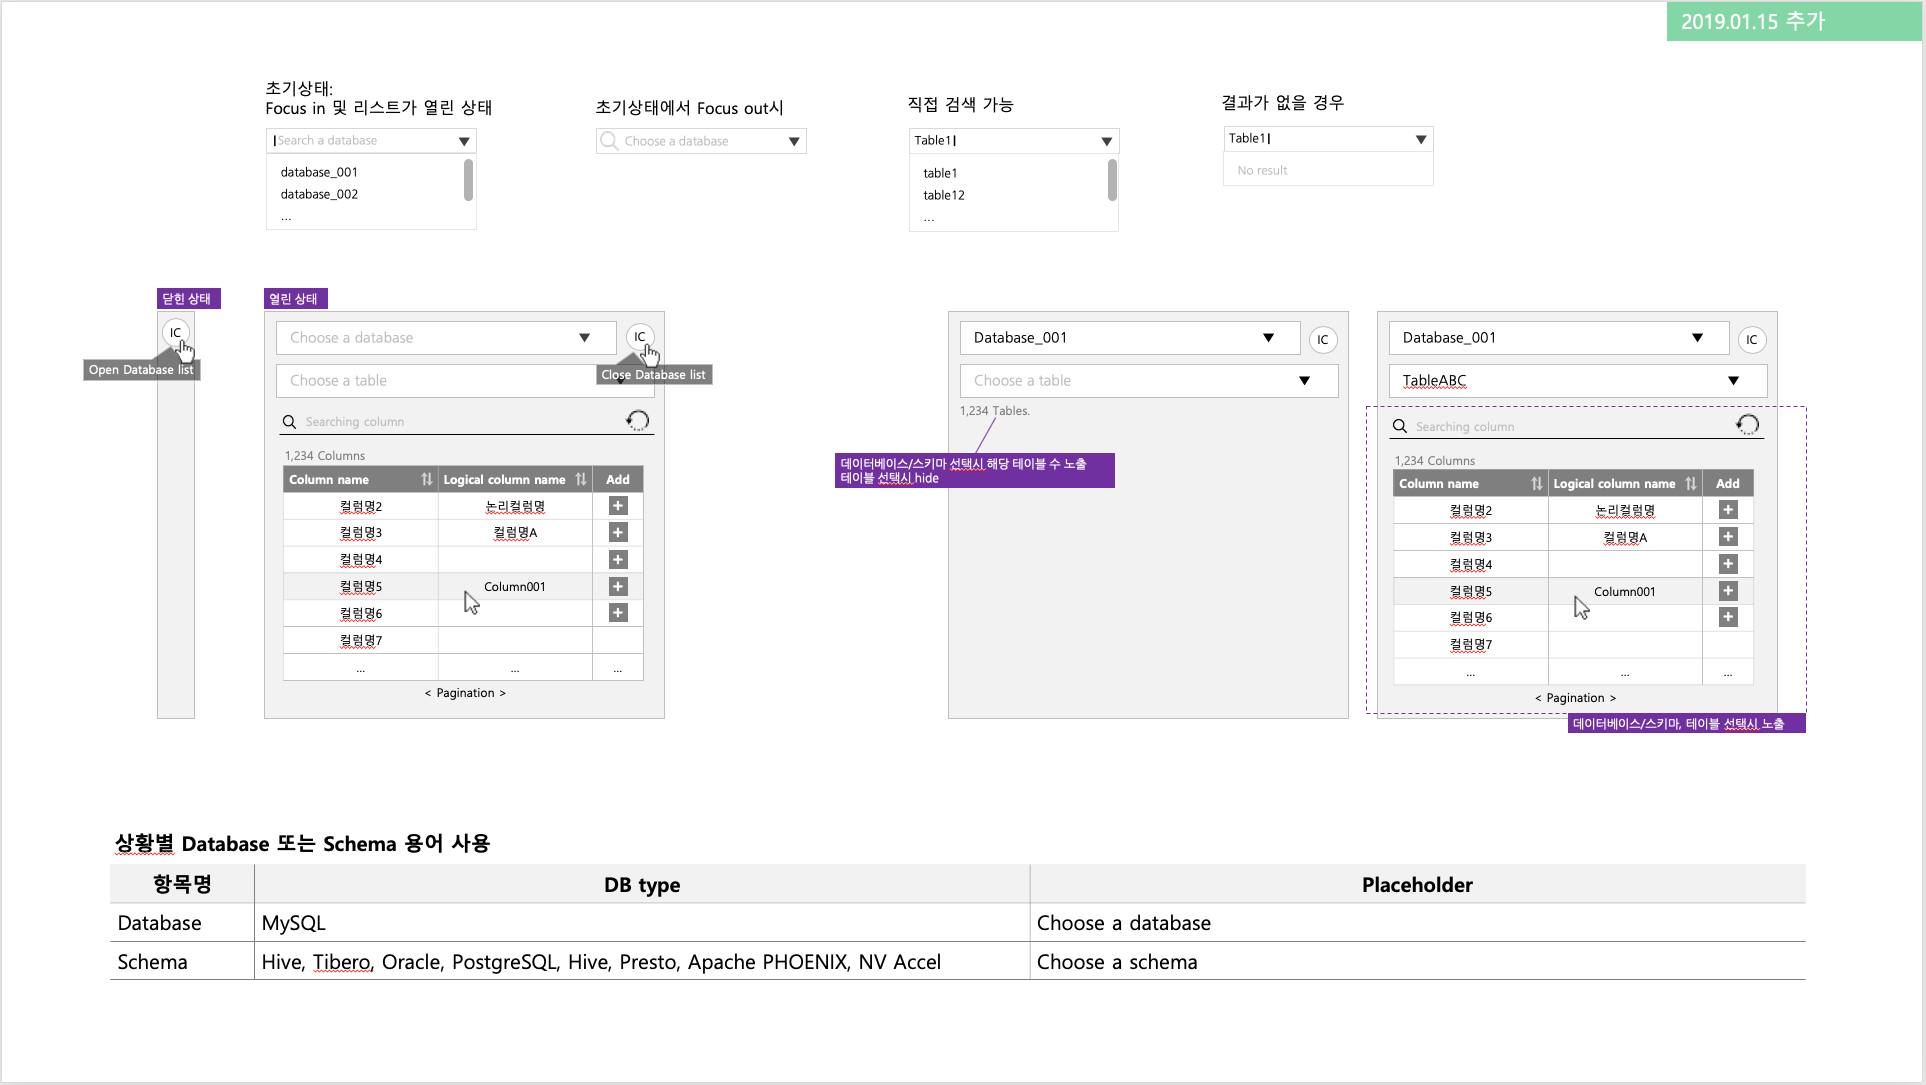Click refresh icon in right dashed panel search
Viewport: 1926px width, 1085px height.
click(x=1747, y=425)
